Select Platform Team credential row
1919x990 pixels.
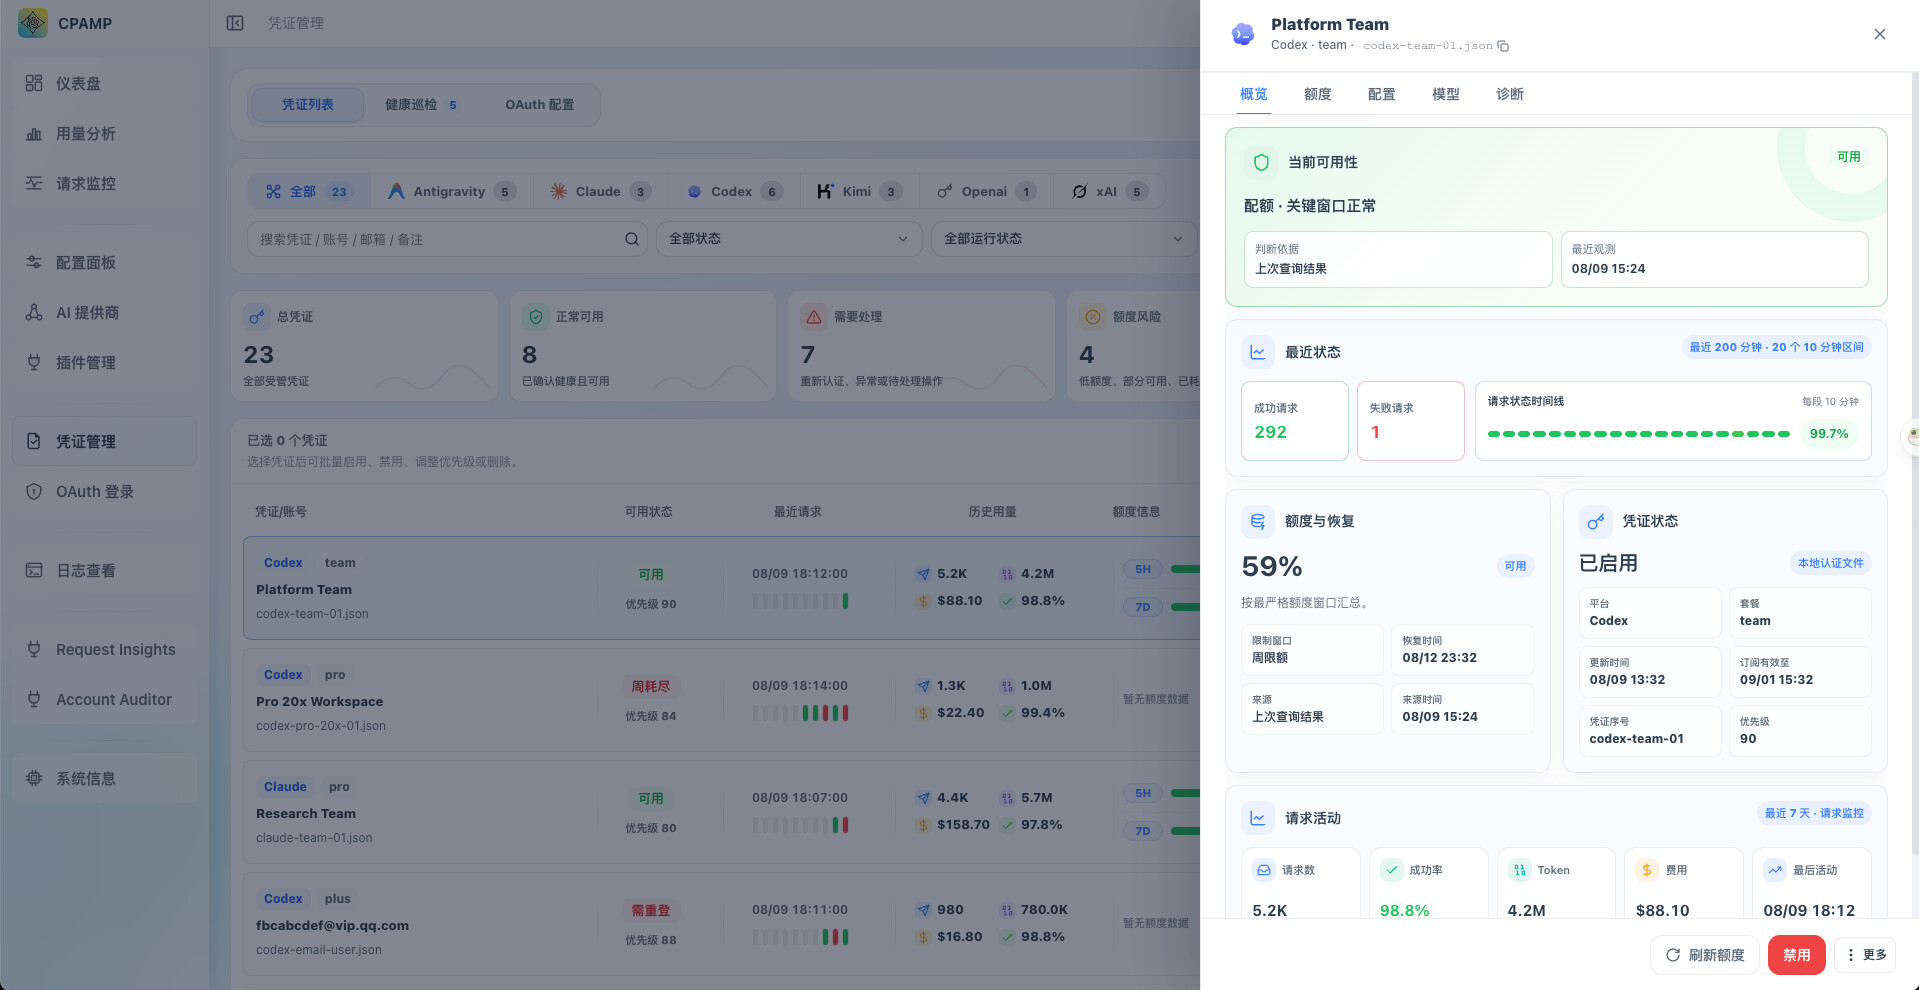click(721, 588)
